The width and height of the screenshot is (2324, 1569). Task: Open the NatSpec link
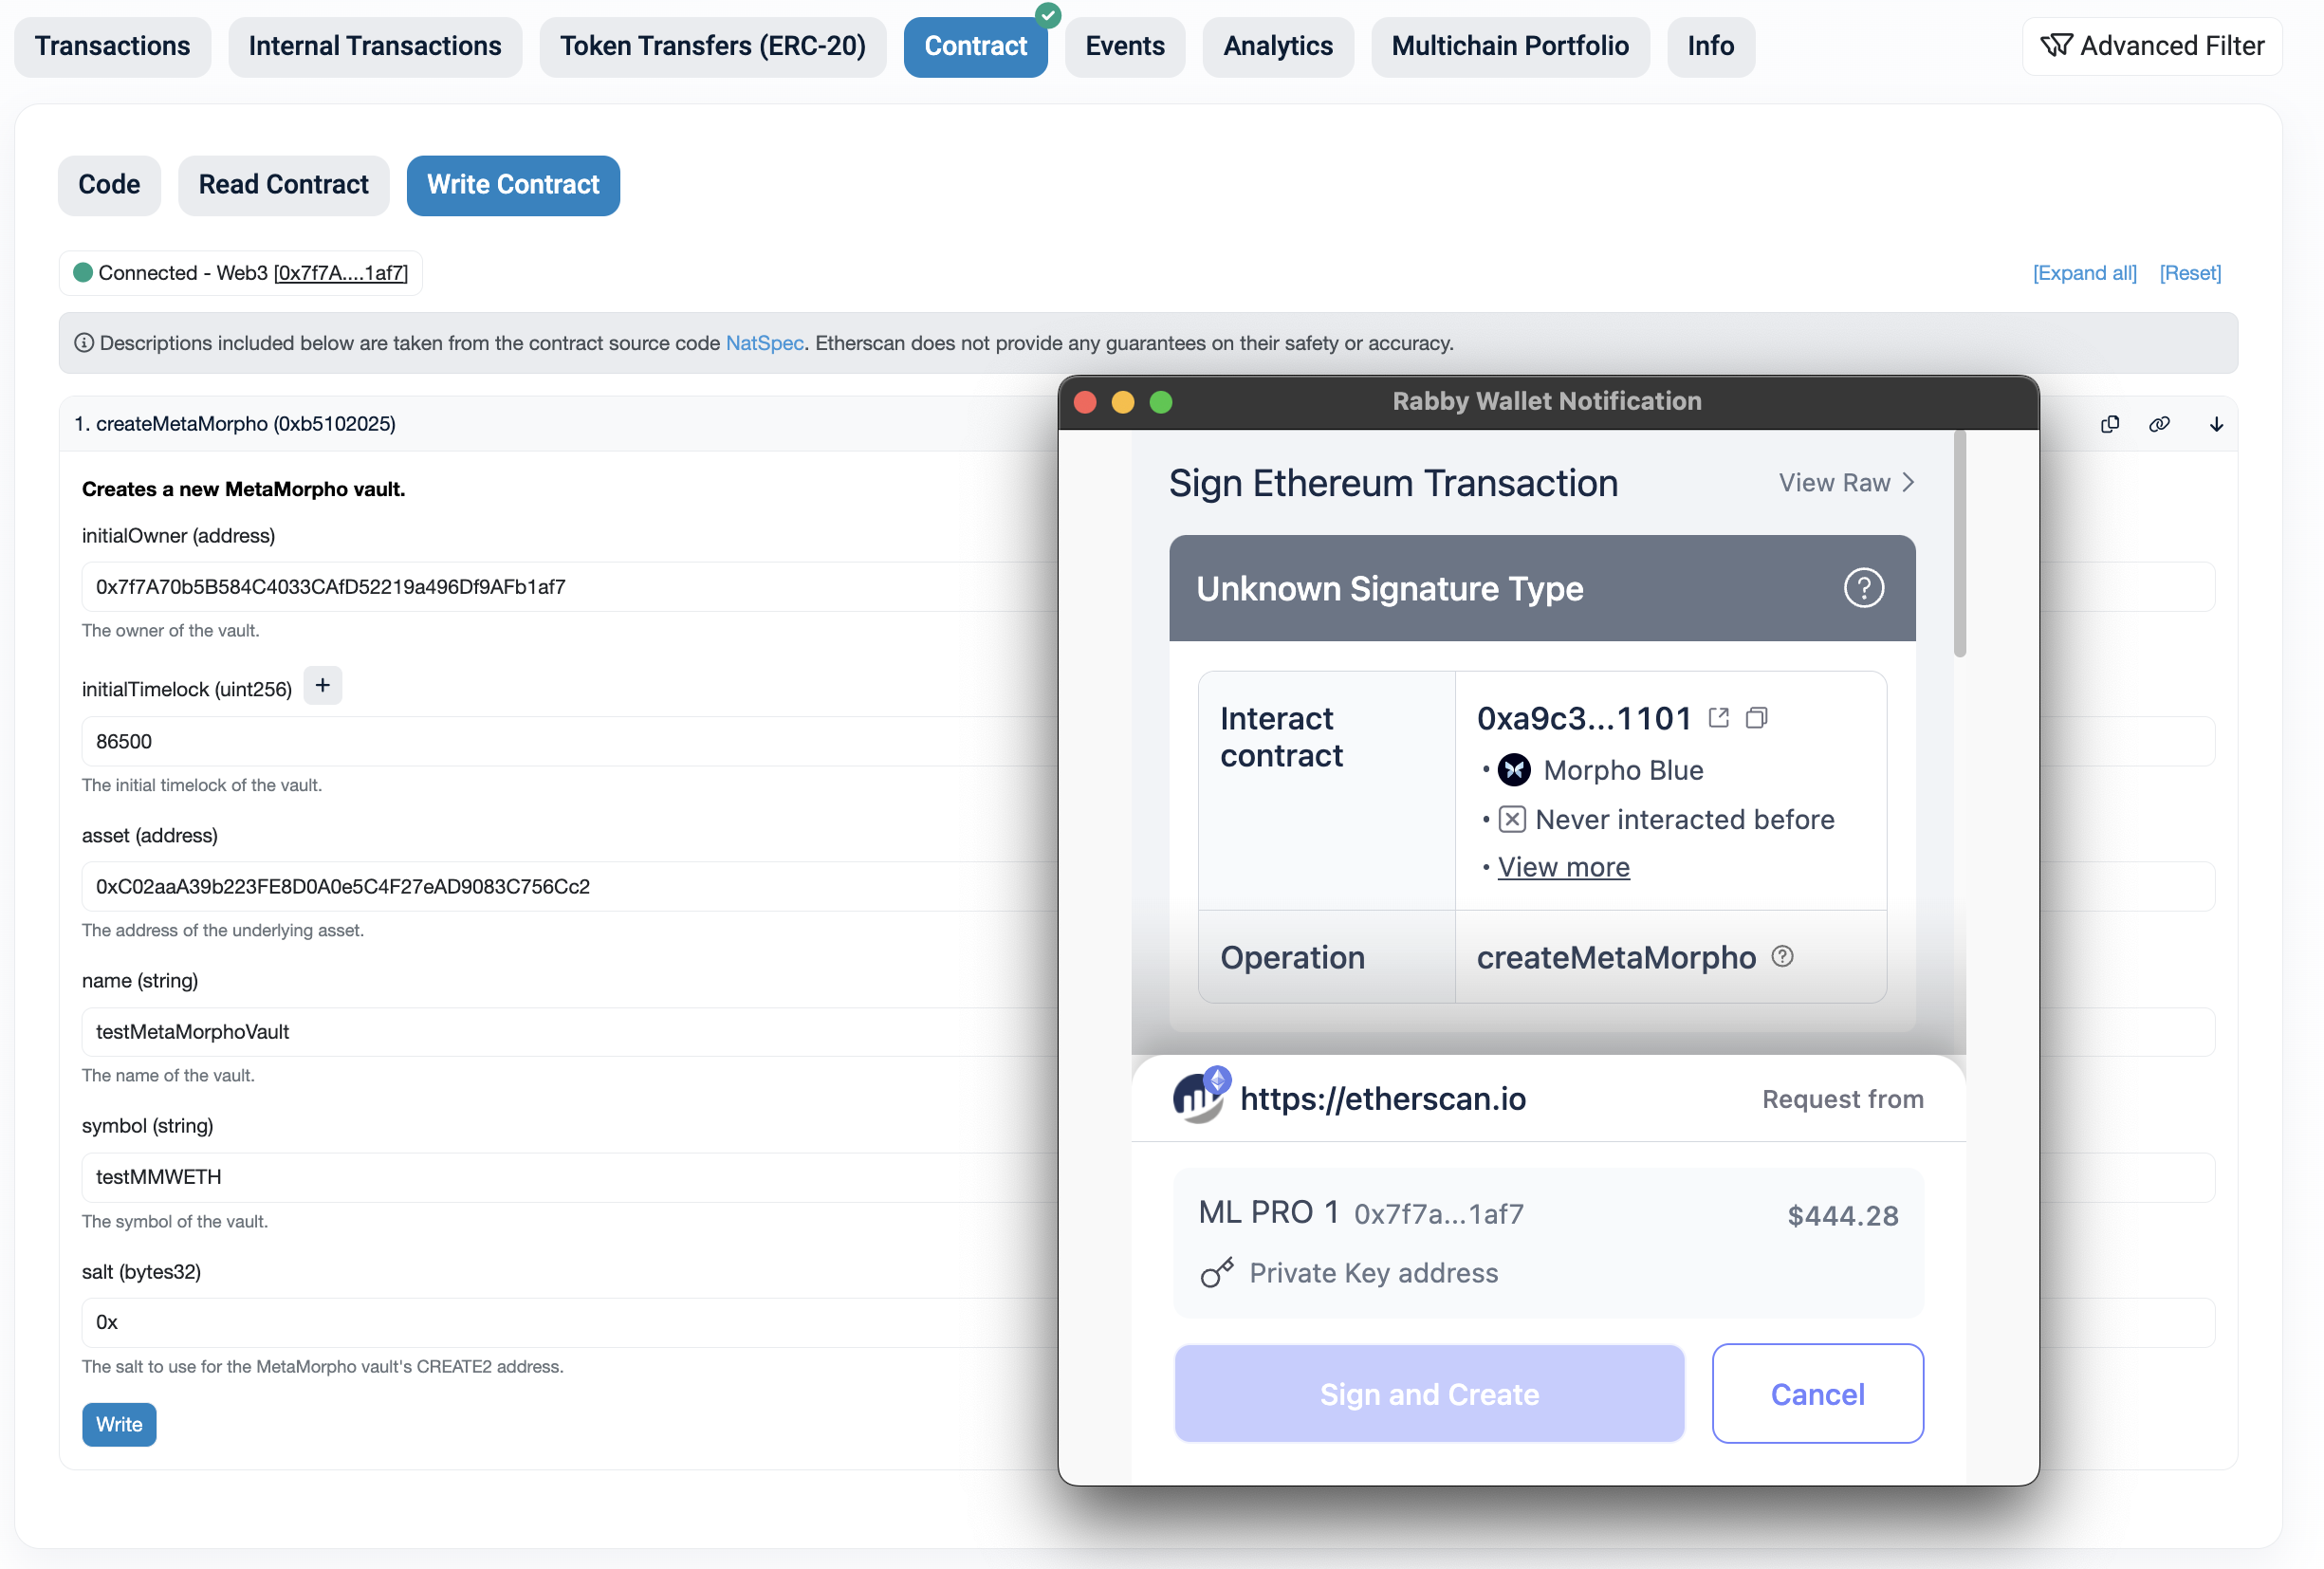pyautogui.click(x=764, y=343)
